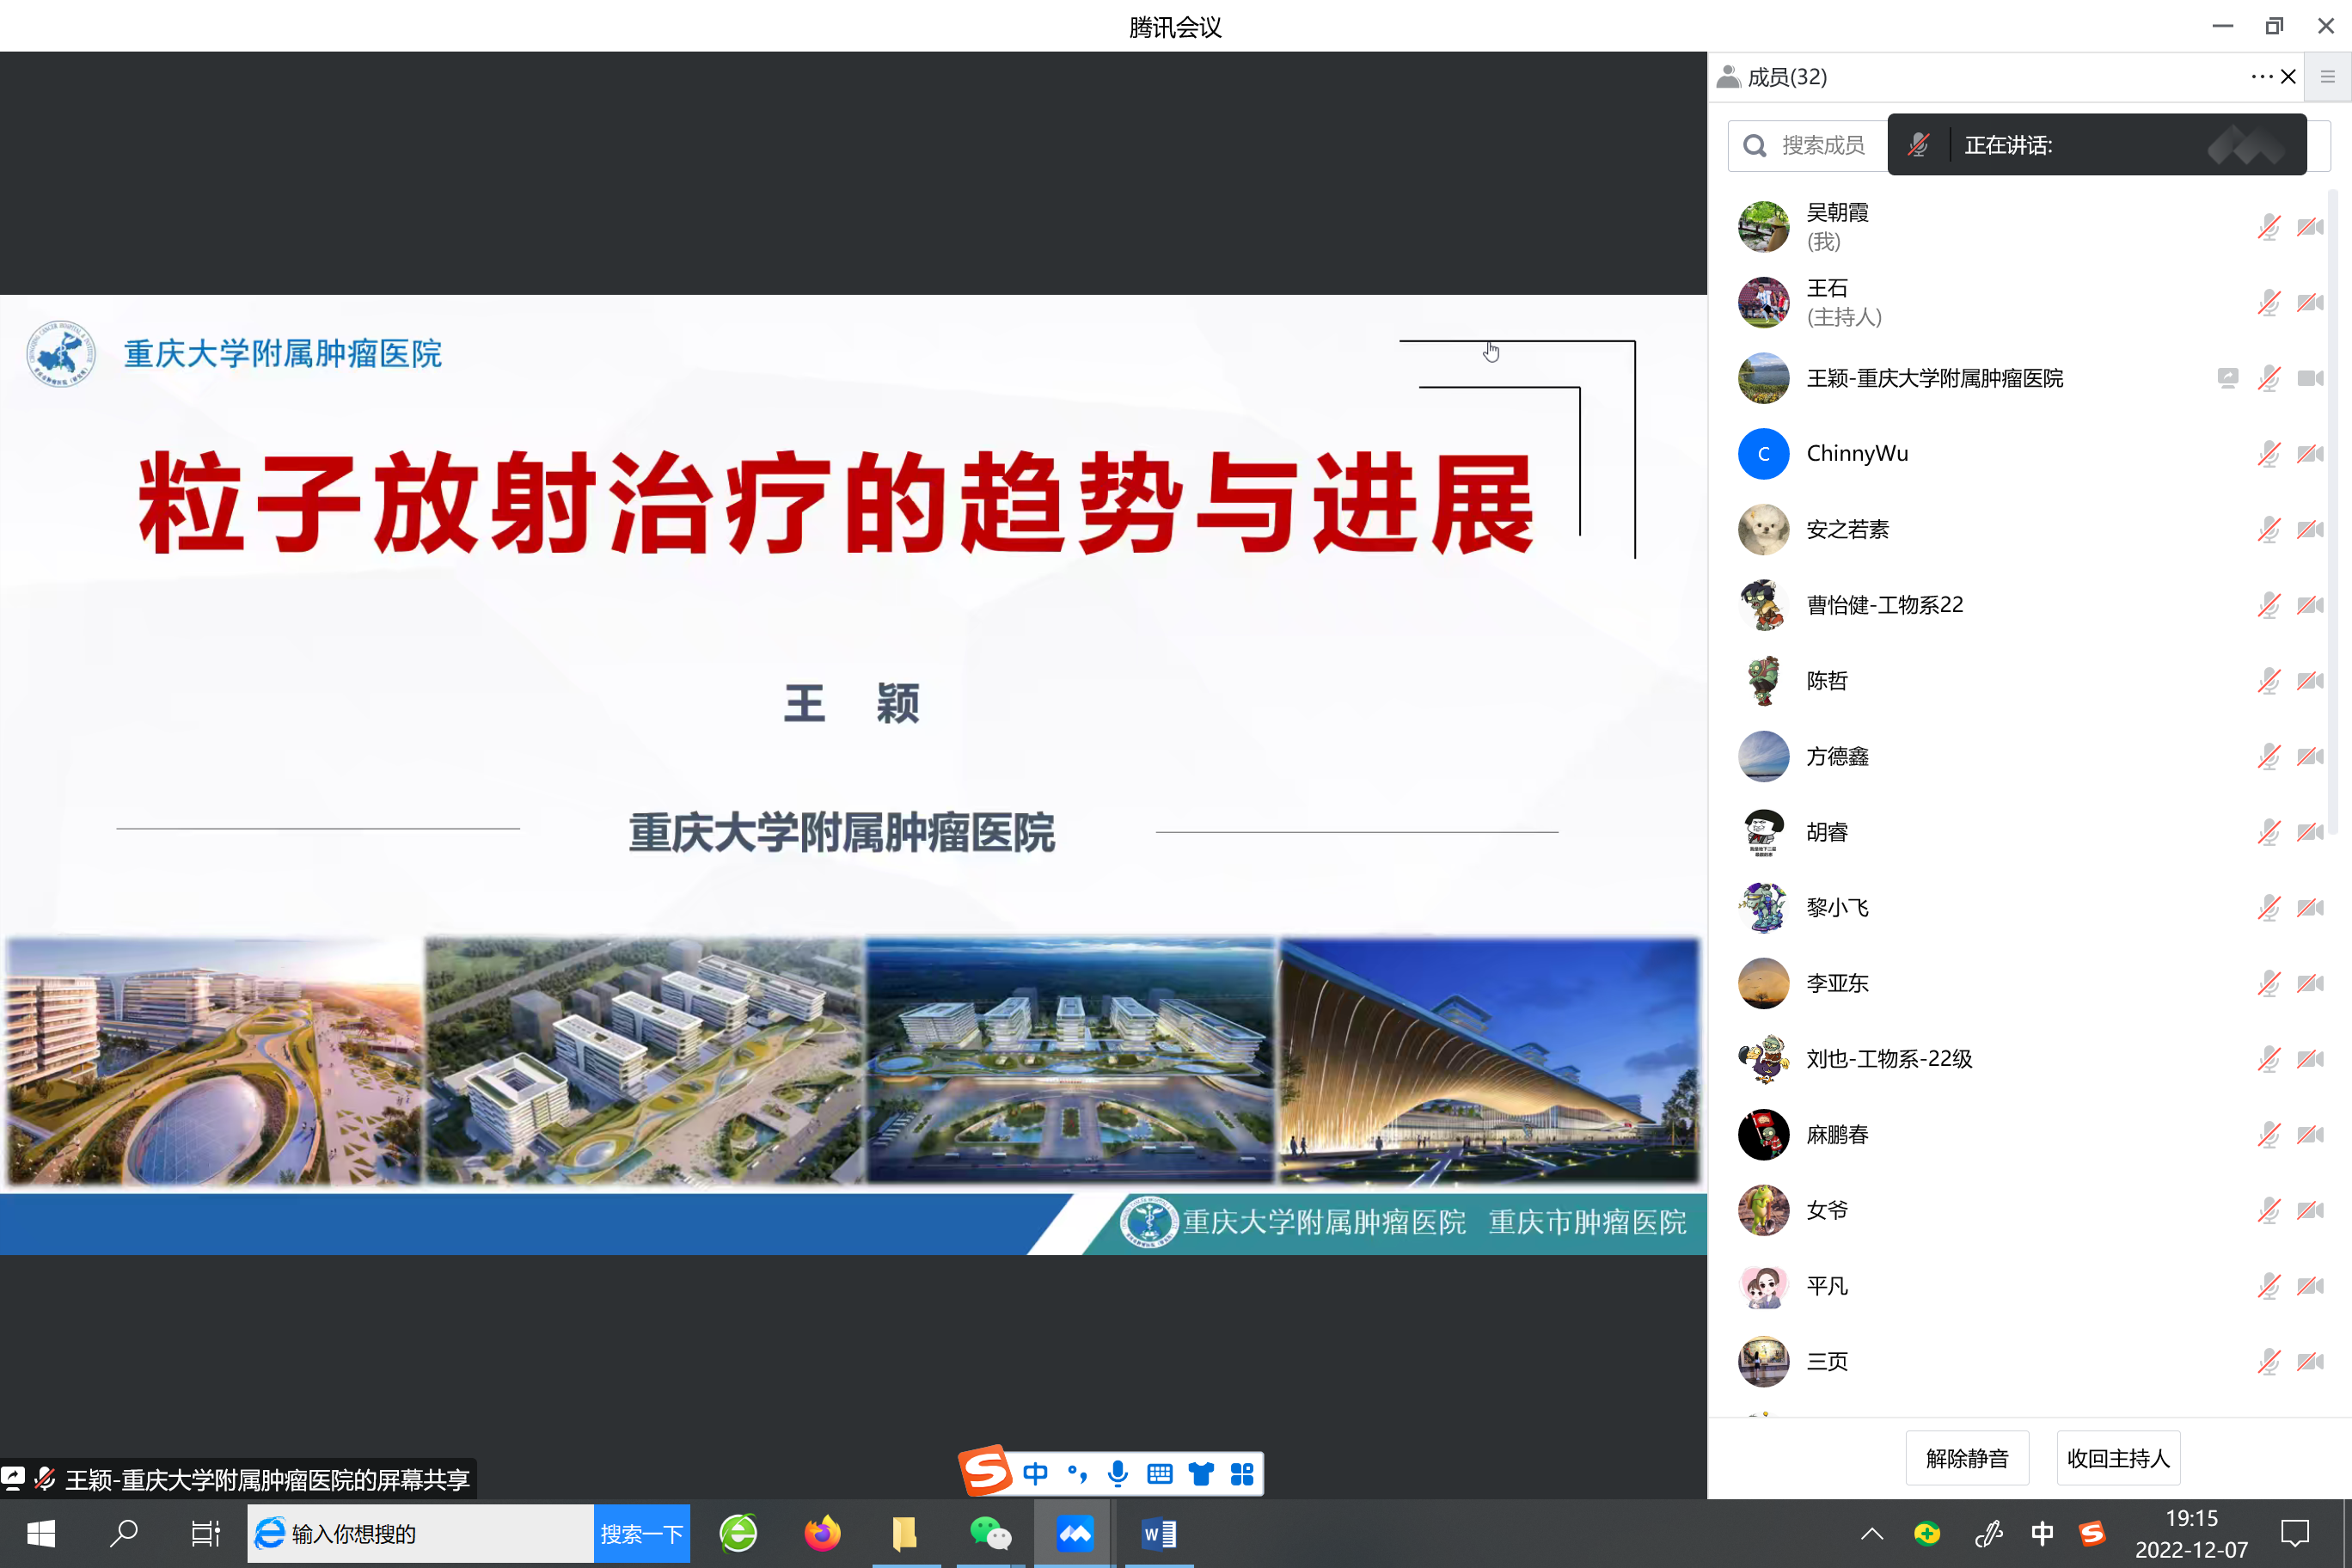Click microphone icon for 黎小飞
The image size is (2352, 1568).
click(2268, 908)
